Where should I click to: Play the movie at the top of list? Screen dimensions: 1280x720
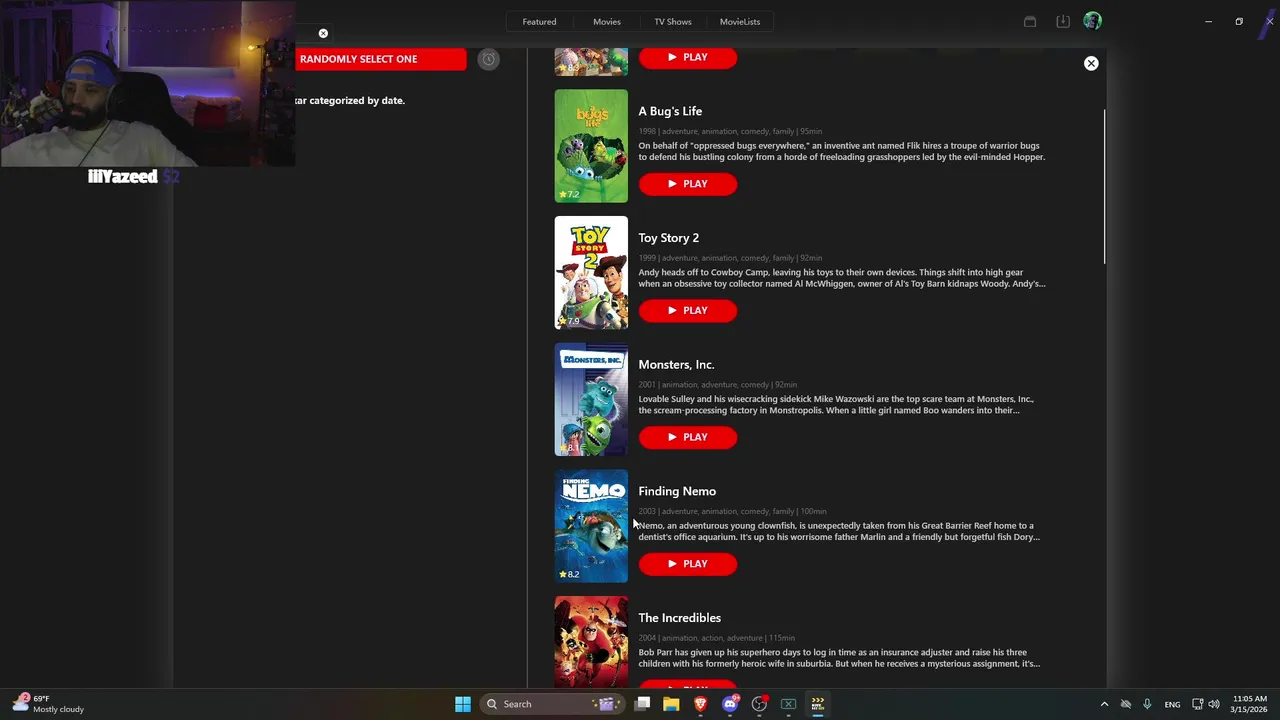pos(688,57)
